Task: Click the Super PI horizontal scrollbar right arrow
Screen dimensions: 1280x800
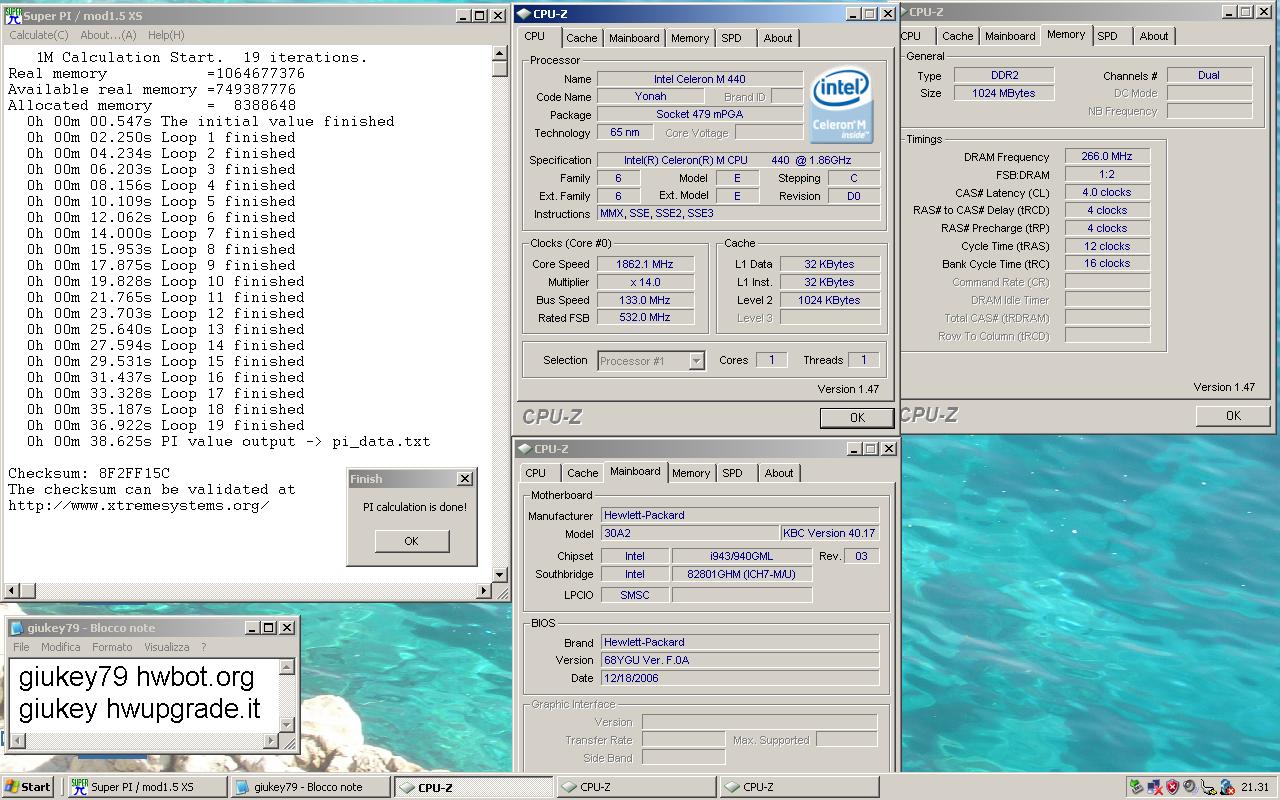Action: tap(485, 591)
